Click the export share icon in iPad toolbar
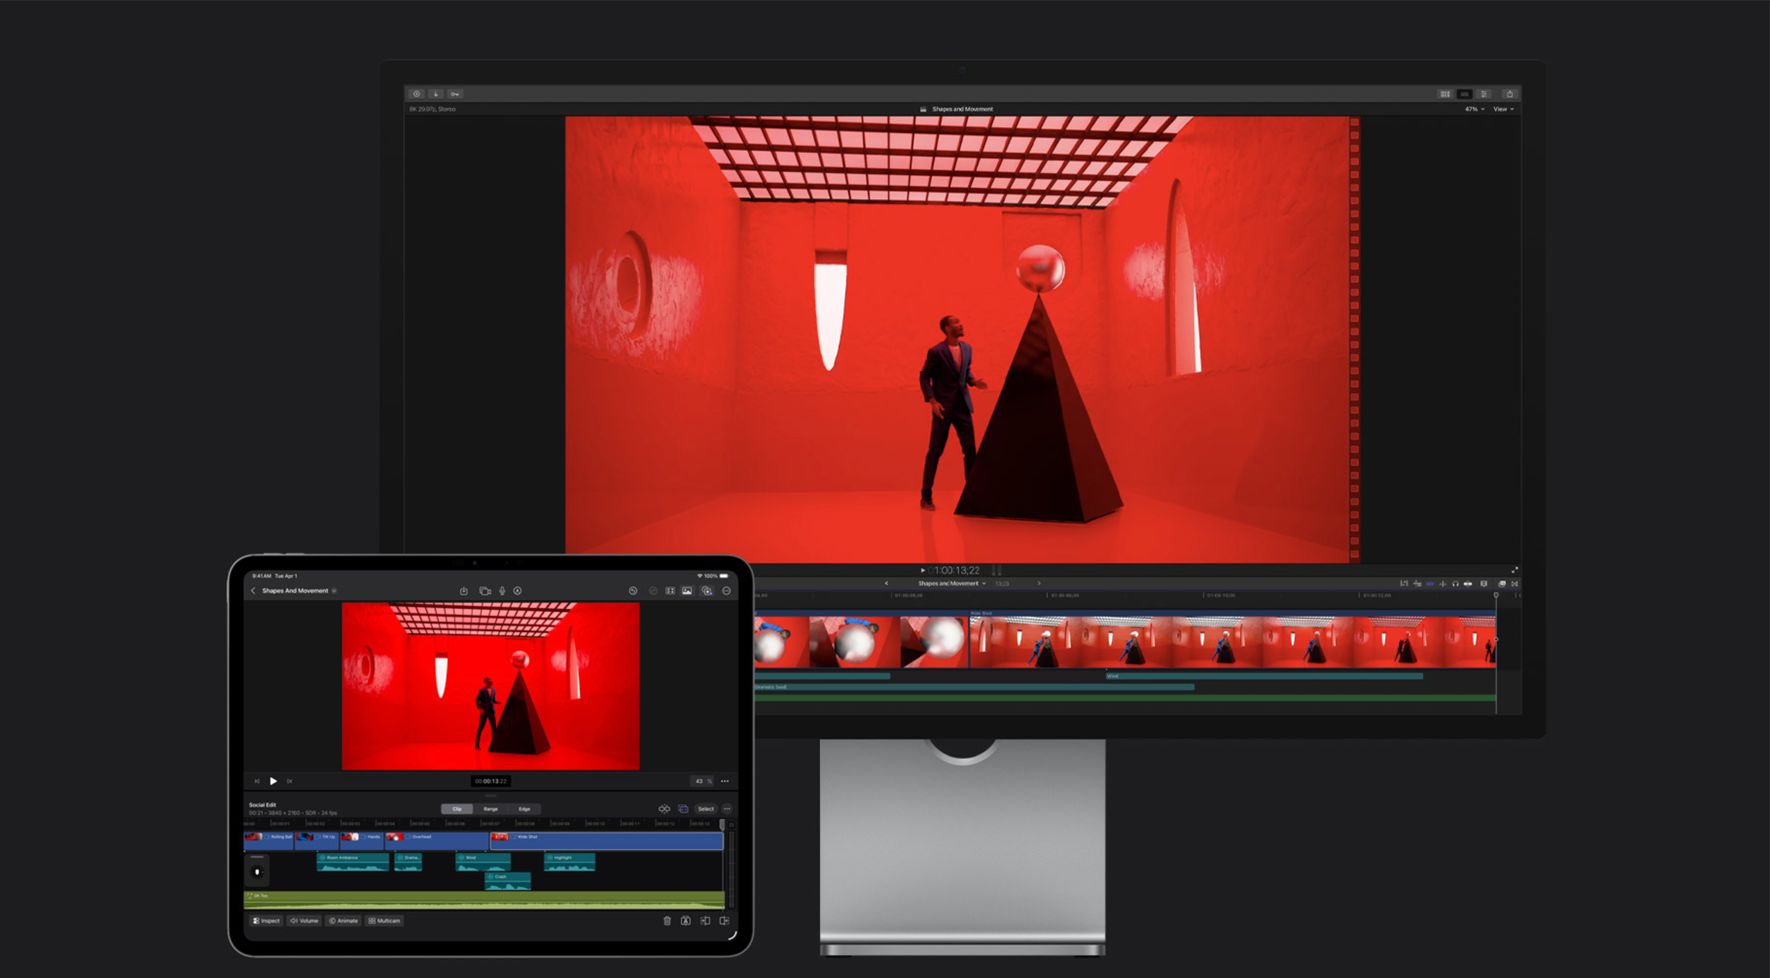The image size is (1770, 978). point(464,591)
